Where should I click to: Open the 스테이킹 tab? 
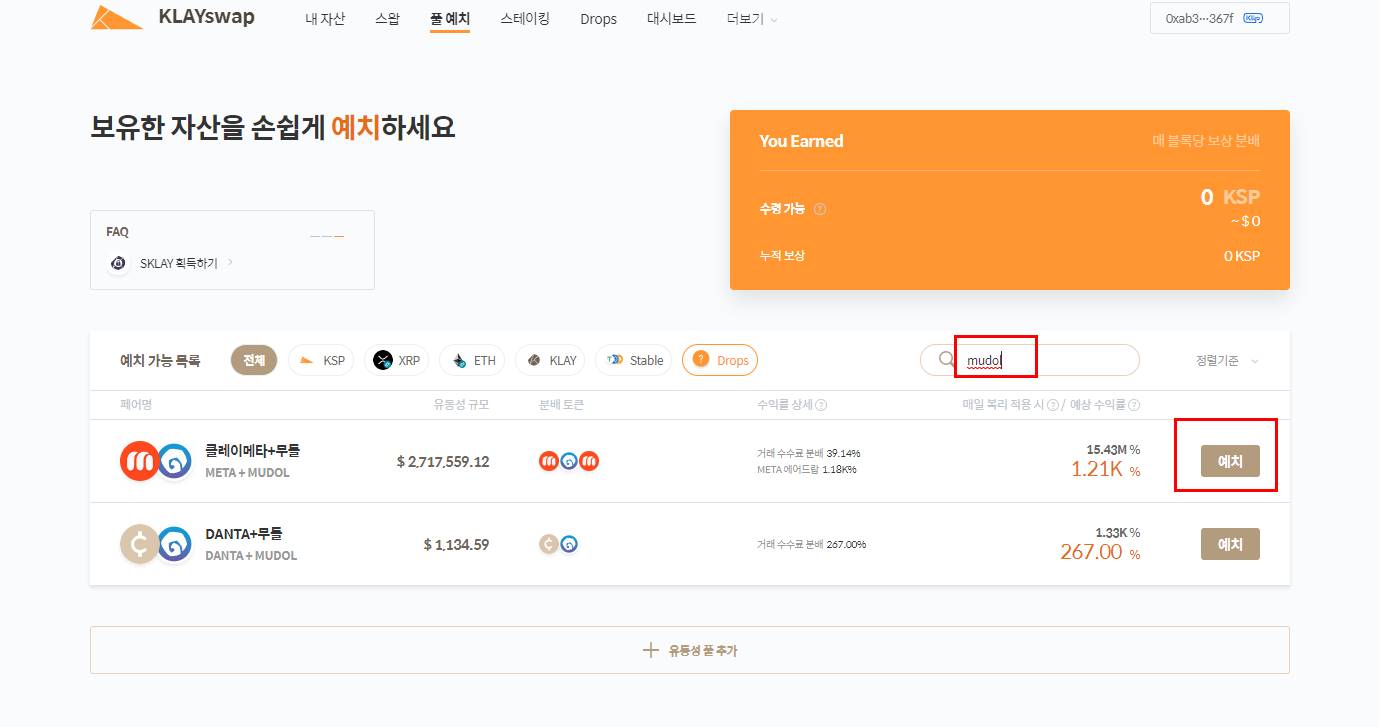tap(525, 18)
